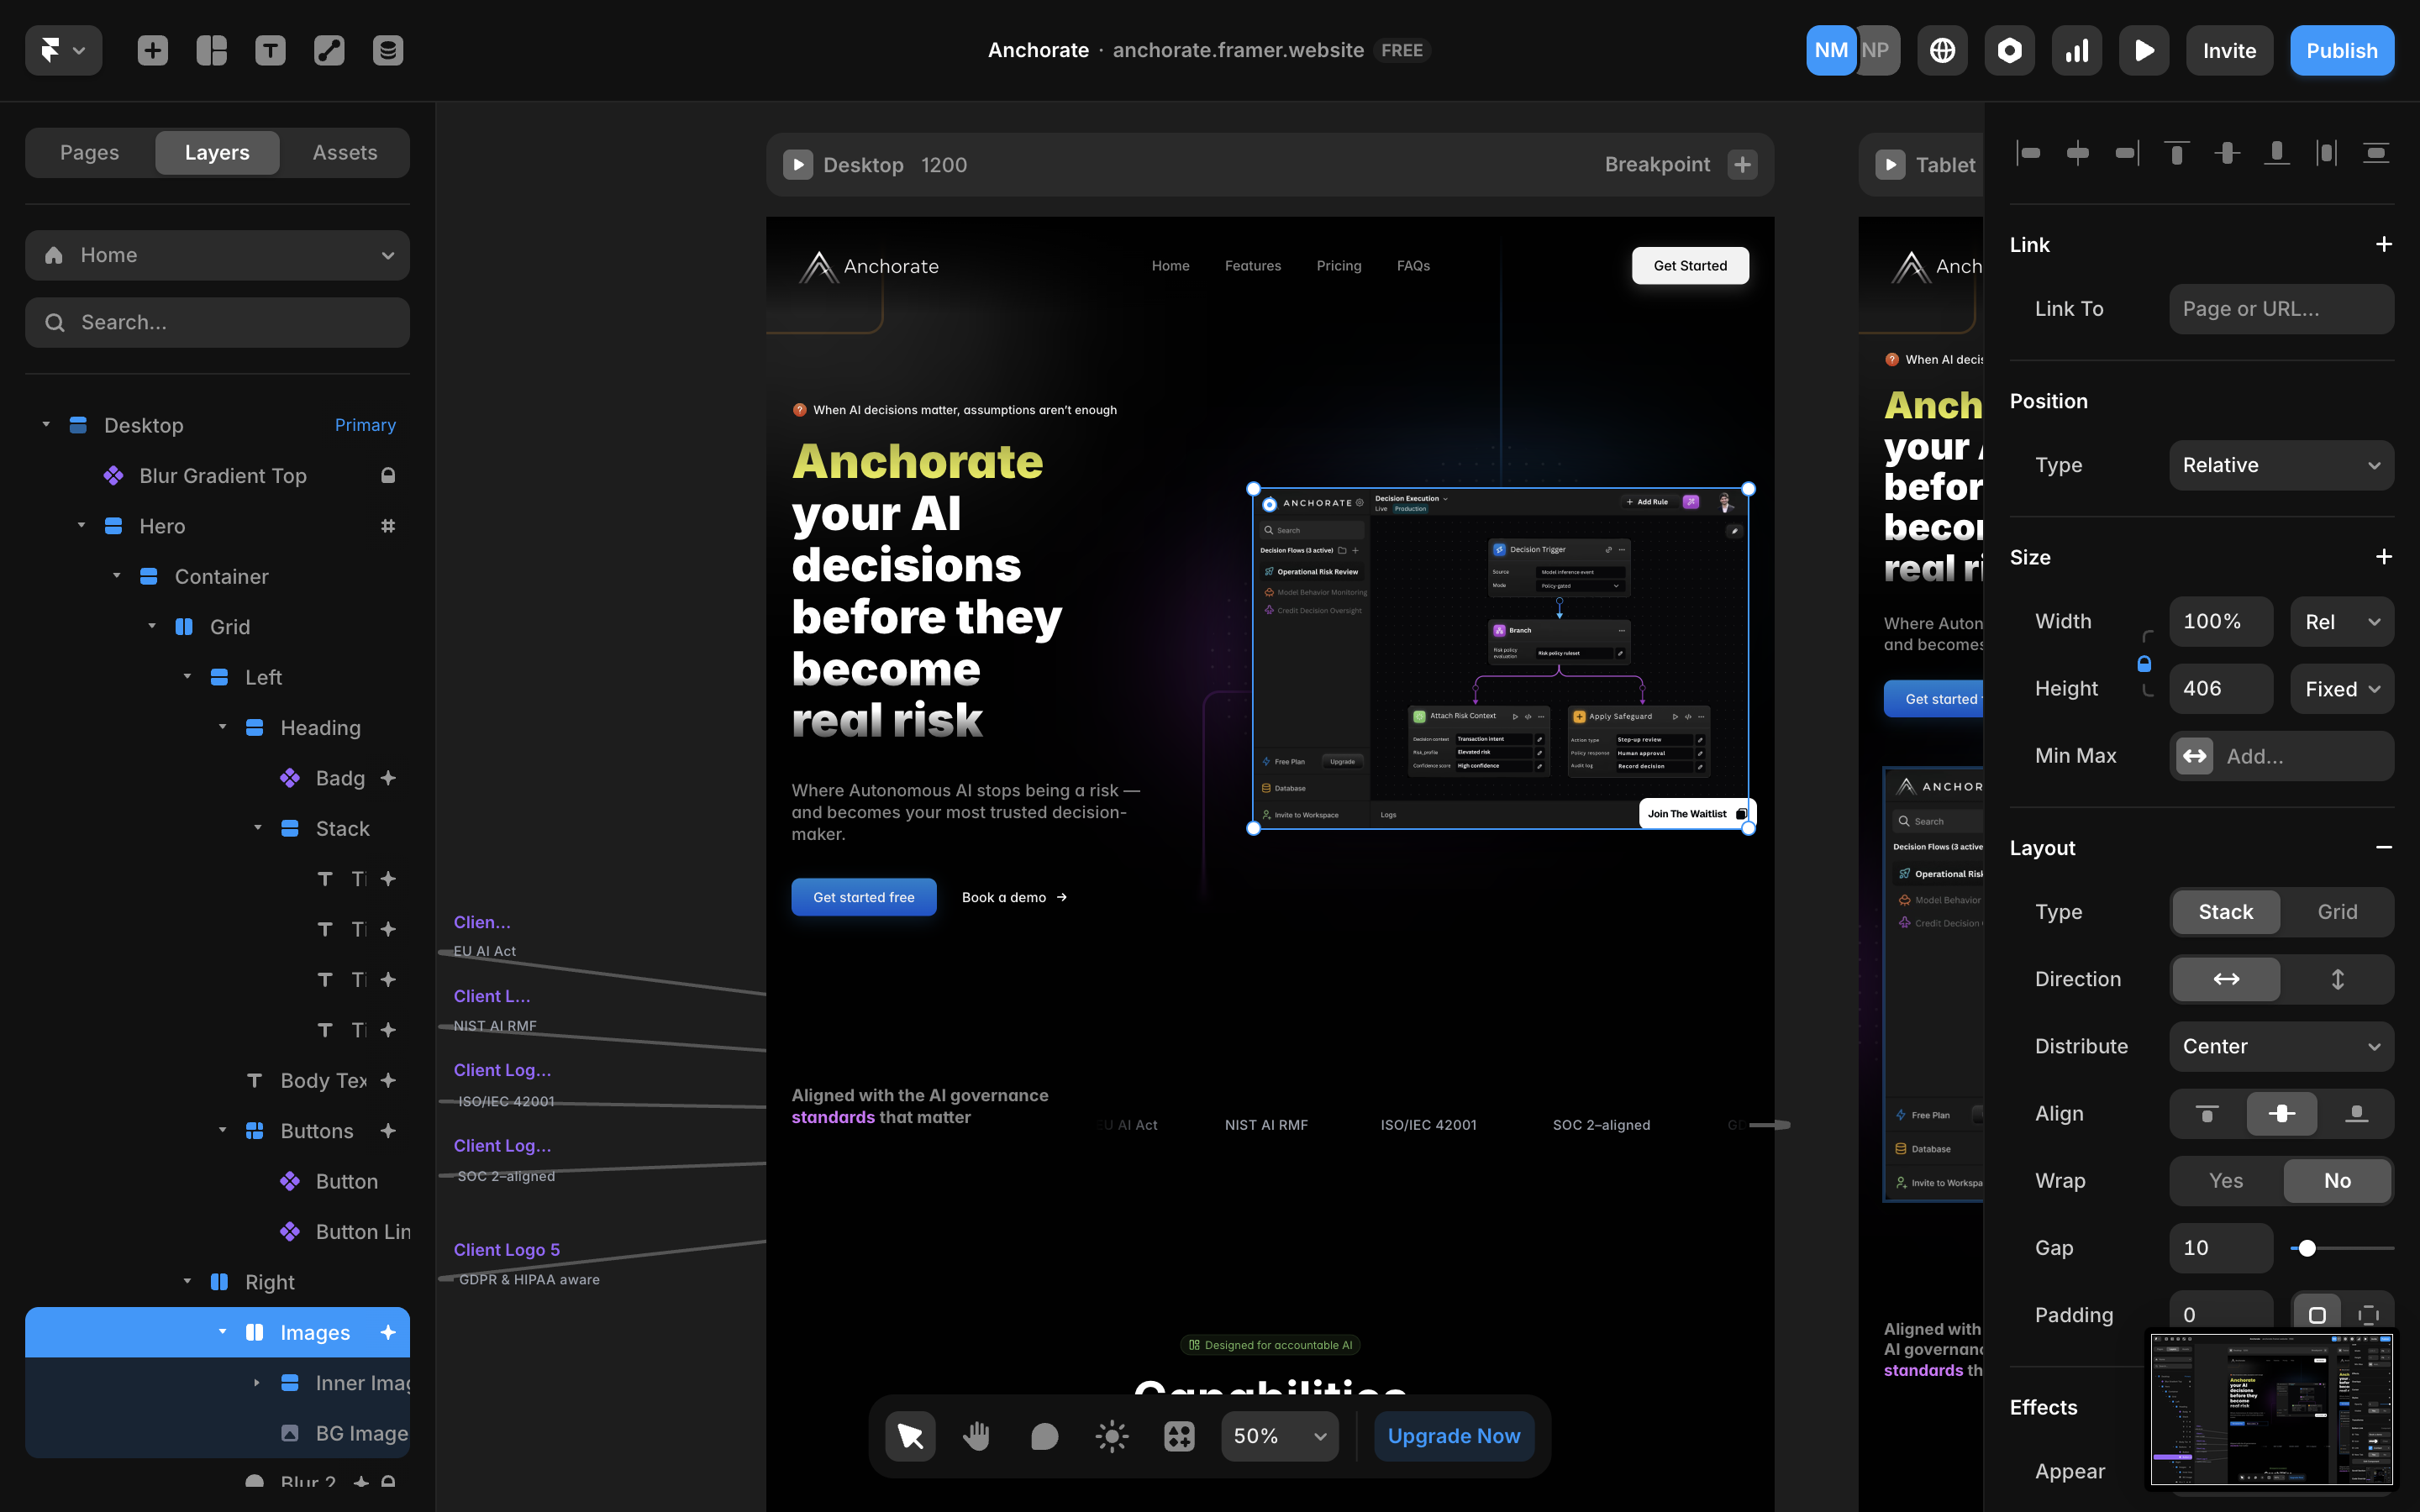This screenshot has width=2420, height=1512.
Task: Click the Link To URL field
Action: 2281,309
